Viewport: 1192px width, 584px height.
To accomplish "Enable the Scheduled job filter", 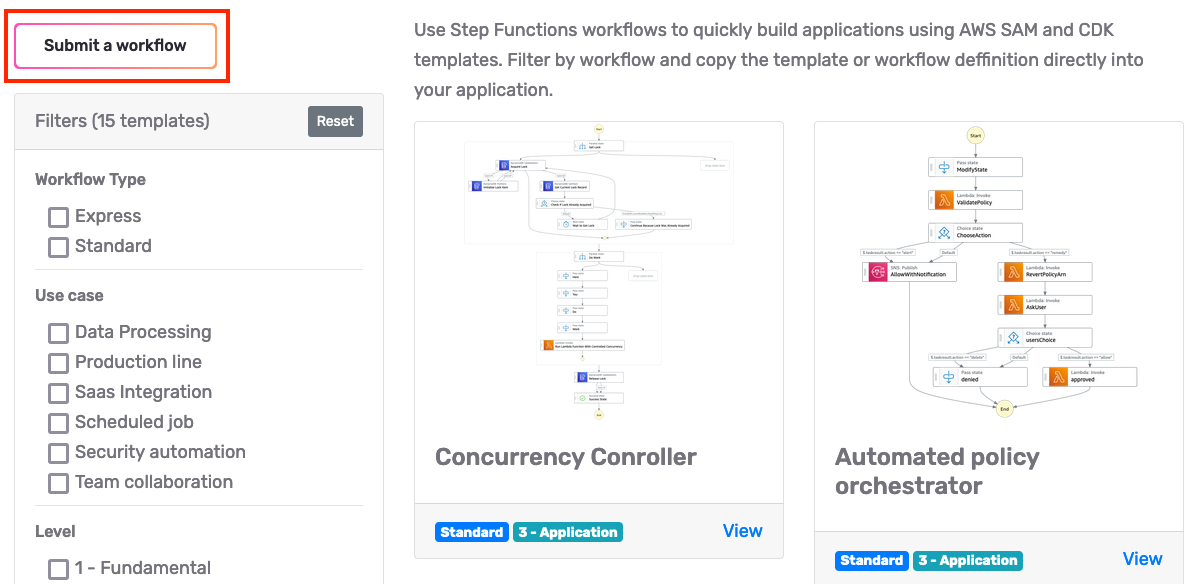I will [x=59, y=423].
